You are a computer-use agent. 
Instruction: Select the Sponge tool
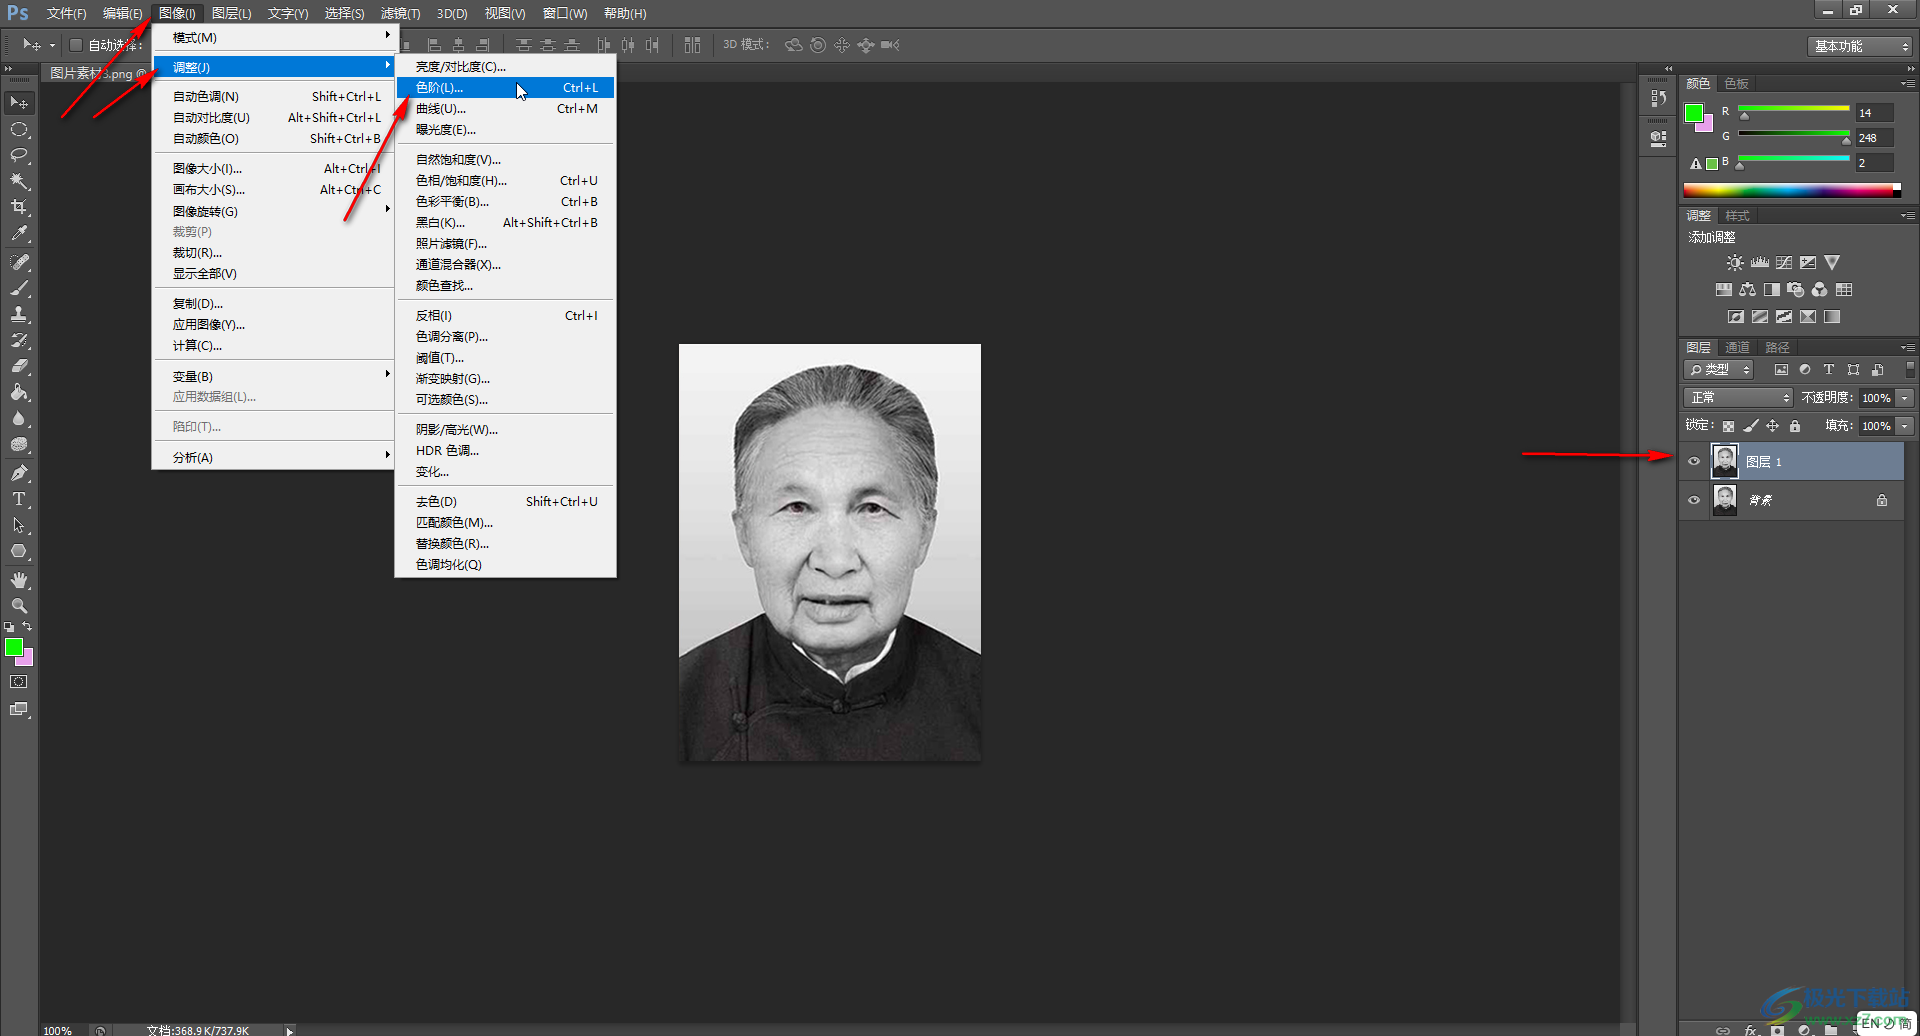(19, 444)
